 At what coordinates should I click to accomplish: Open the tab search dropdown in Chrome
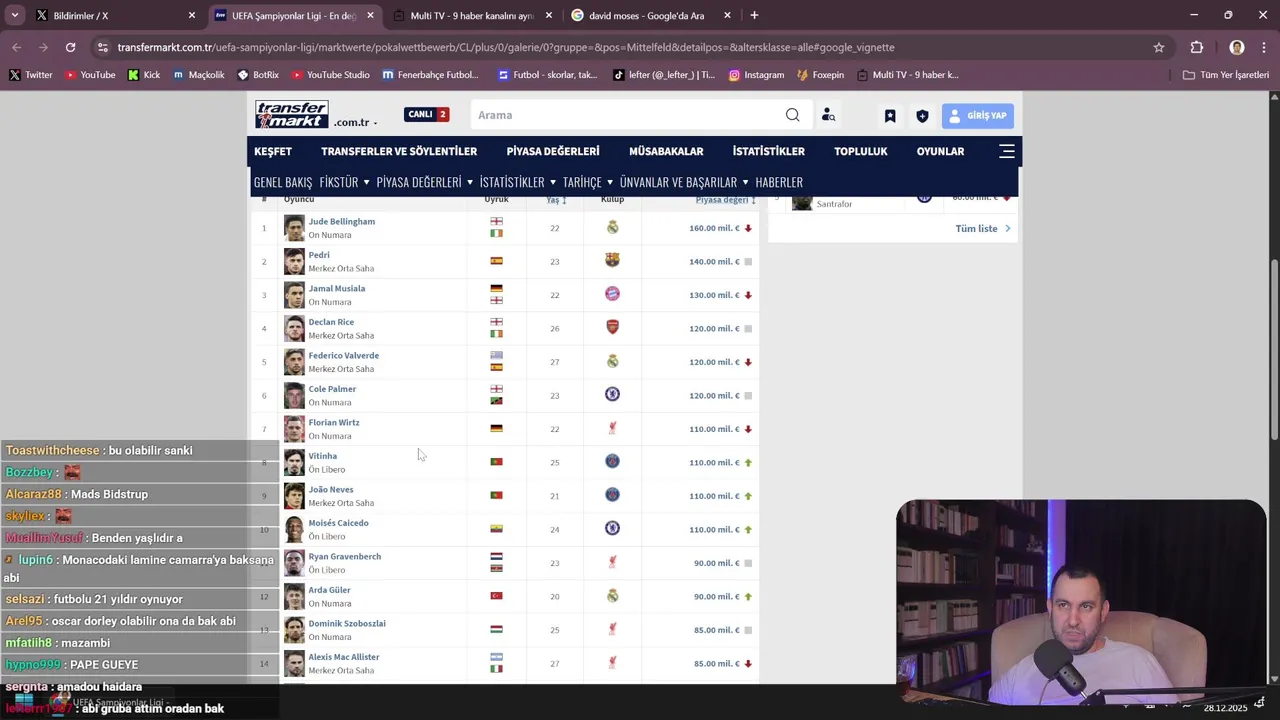coord(15,15)
